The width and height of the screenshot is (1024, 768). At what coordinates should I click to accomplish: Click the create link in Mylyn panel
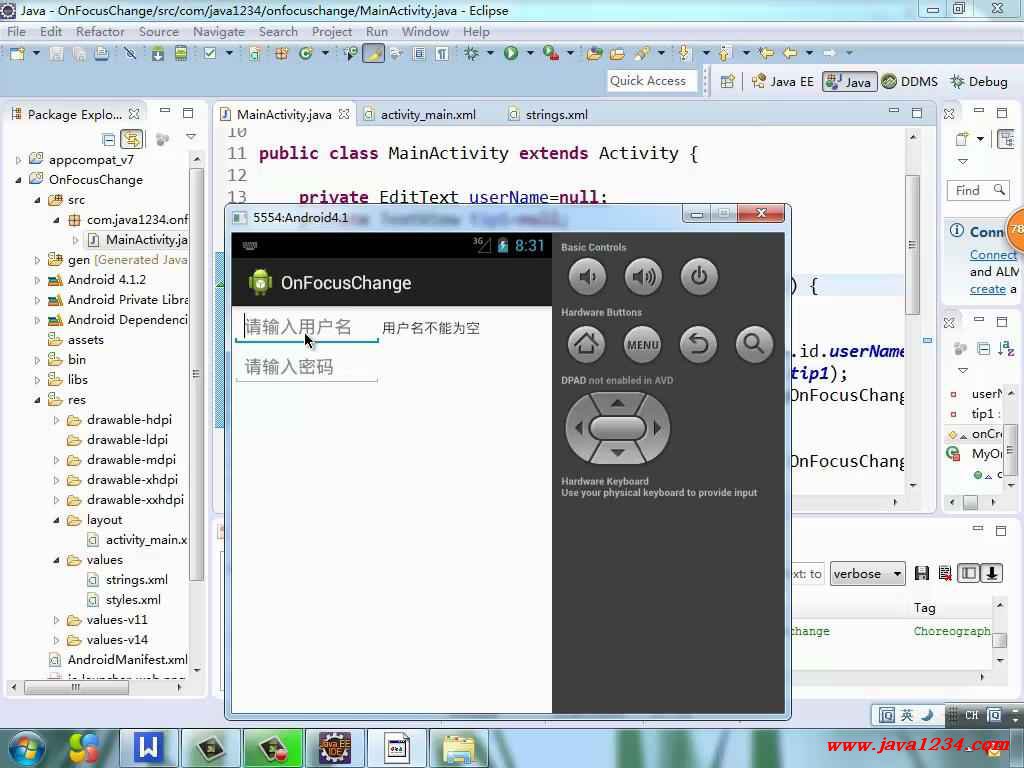click(987, 289)
